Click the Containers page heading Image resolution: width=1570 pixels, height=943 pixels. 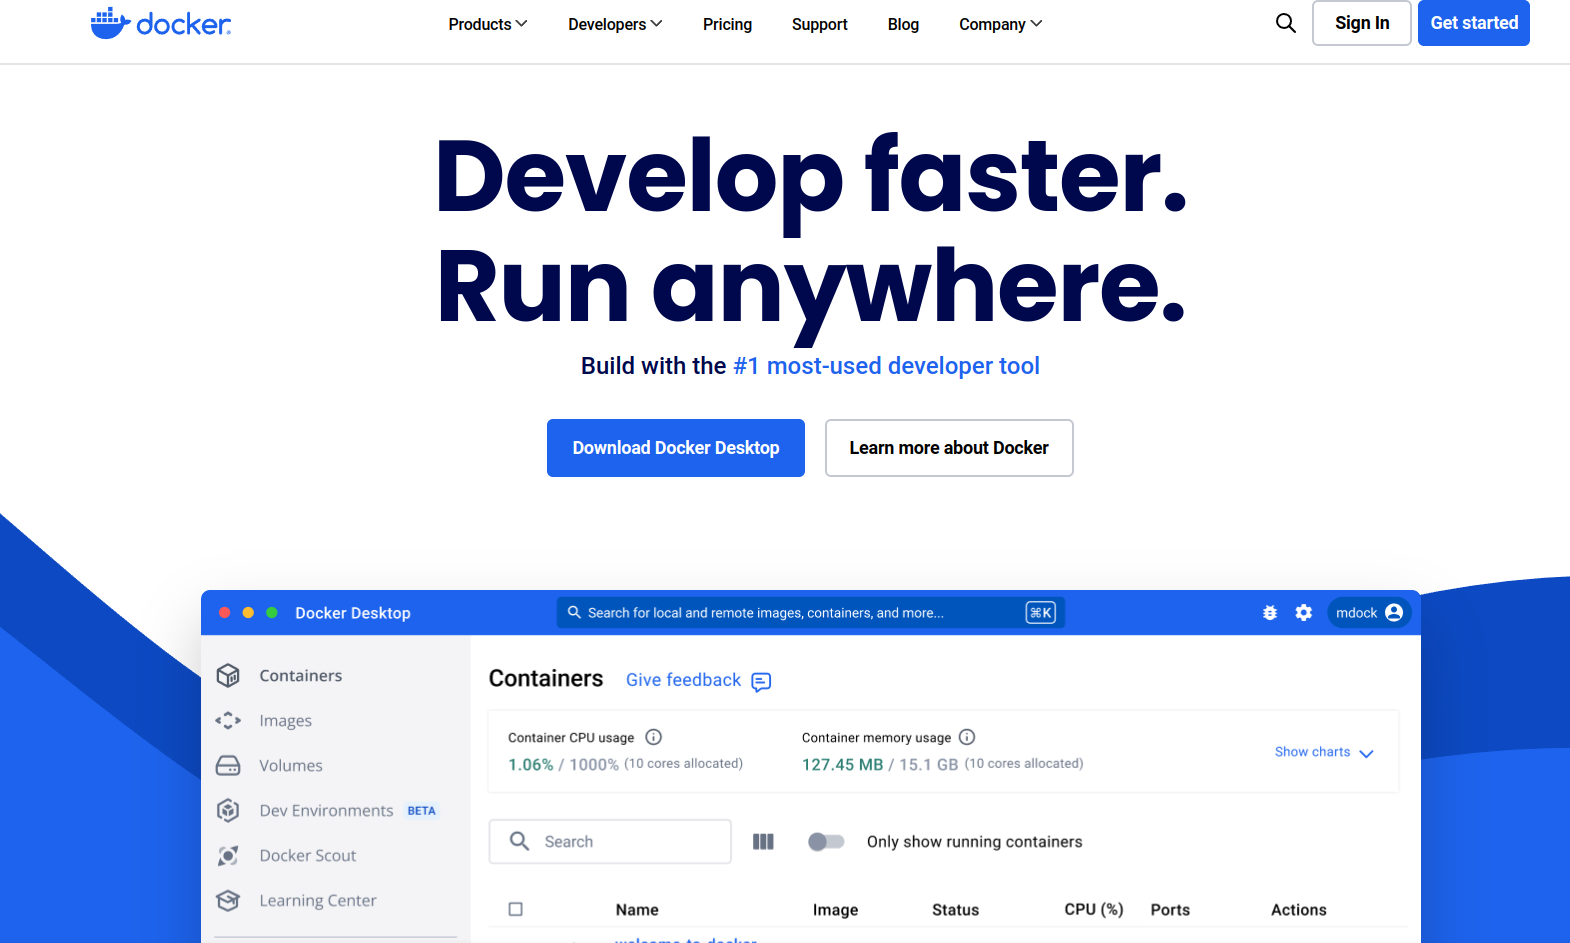pyautogui.click(x=546, y=679)
